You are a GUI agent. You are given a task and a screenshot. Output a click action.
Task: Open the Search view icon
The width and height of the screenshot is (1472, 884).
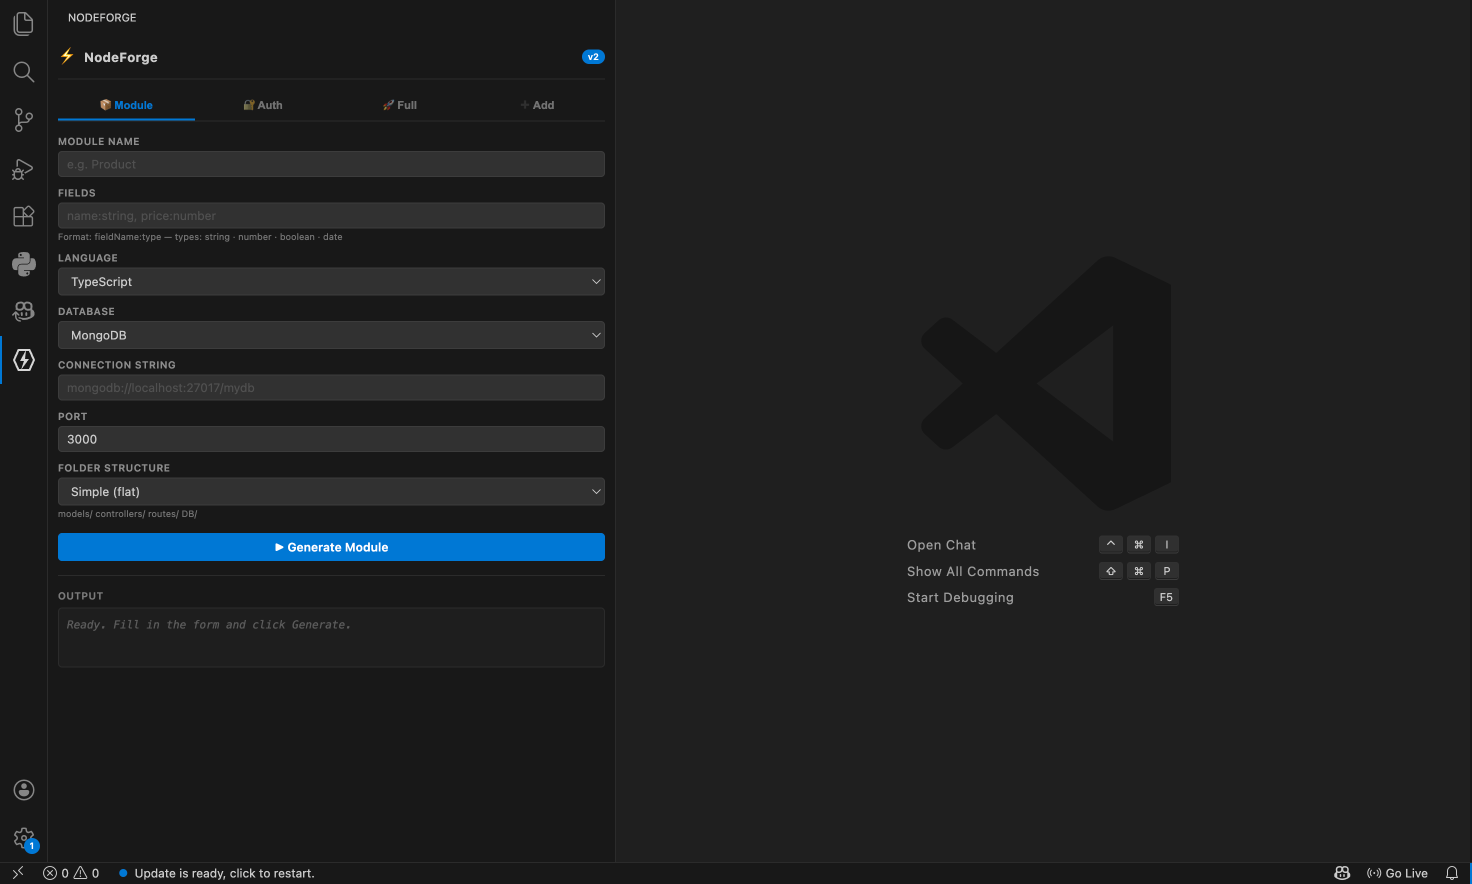pyautogui.click(x=24, y=72)
